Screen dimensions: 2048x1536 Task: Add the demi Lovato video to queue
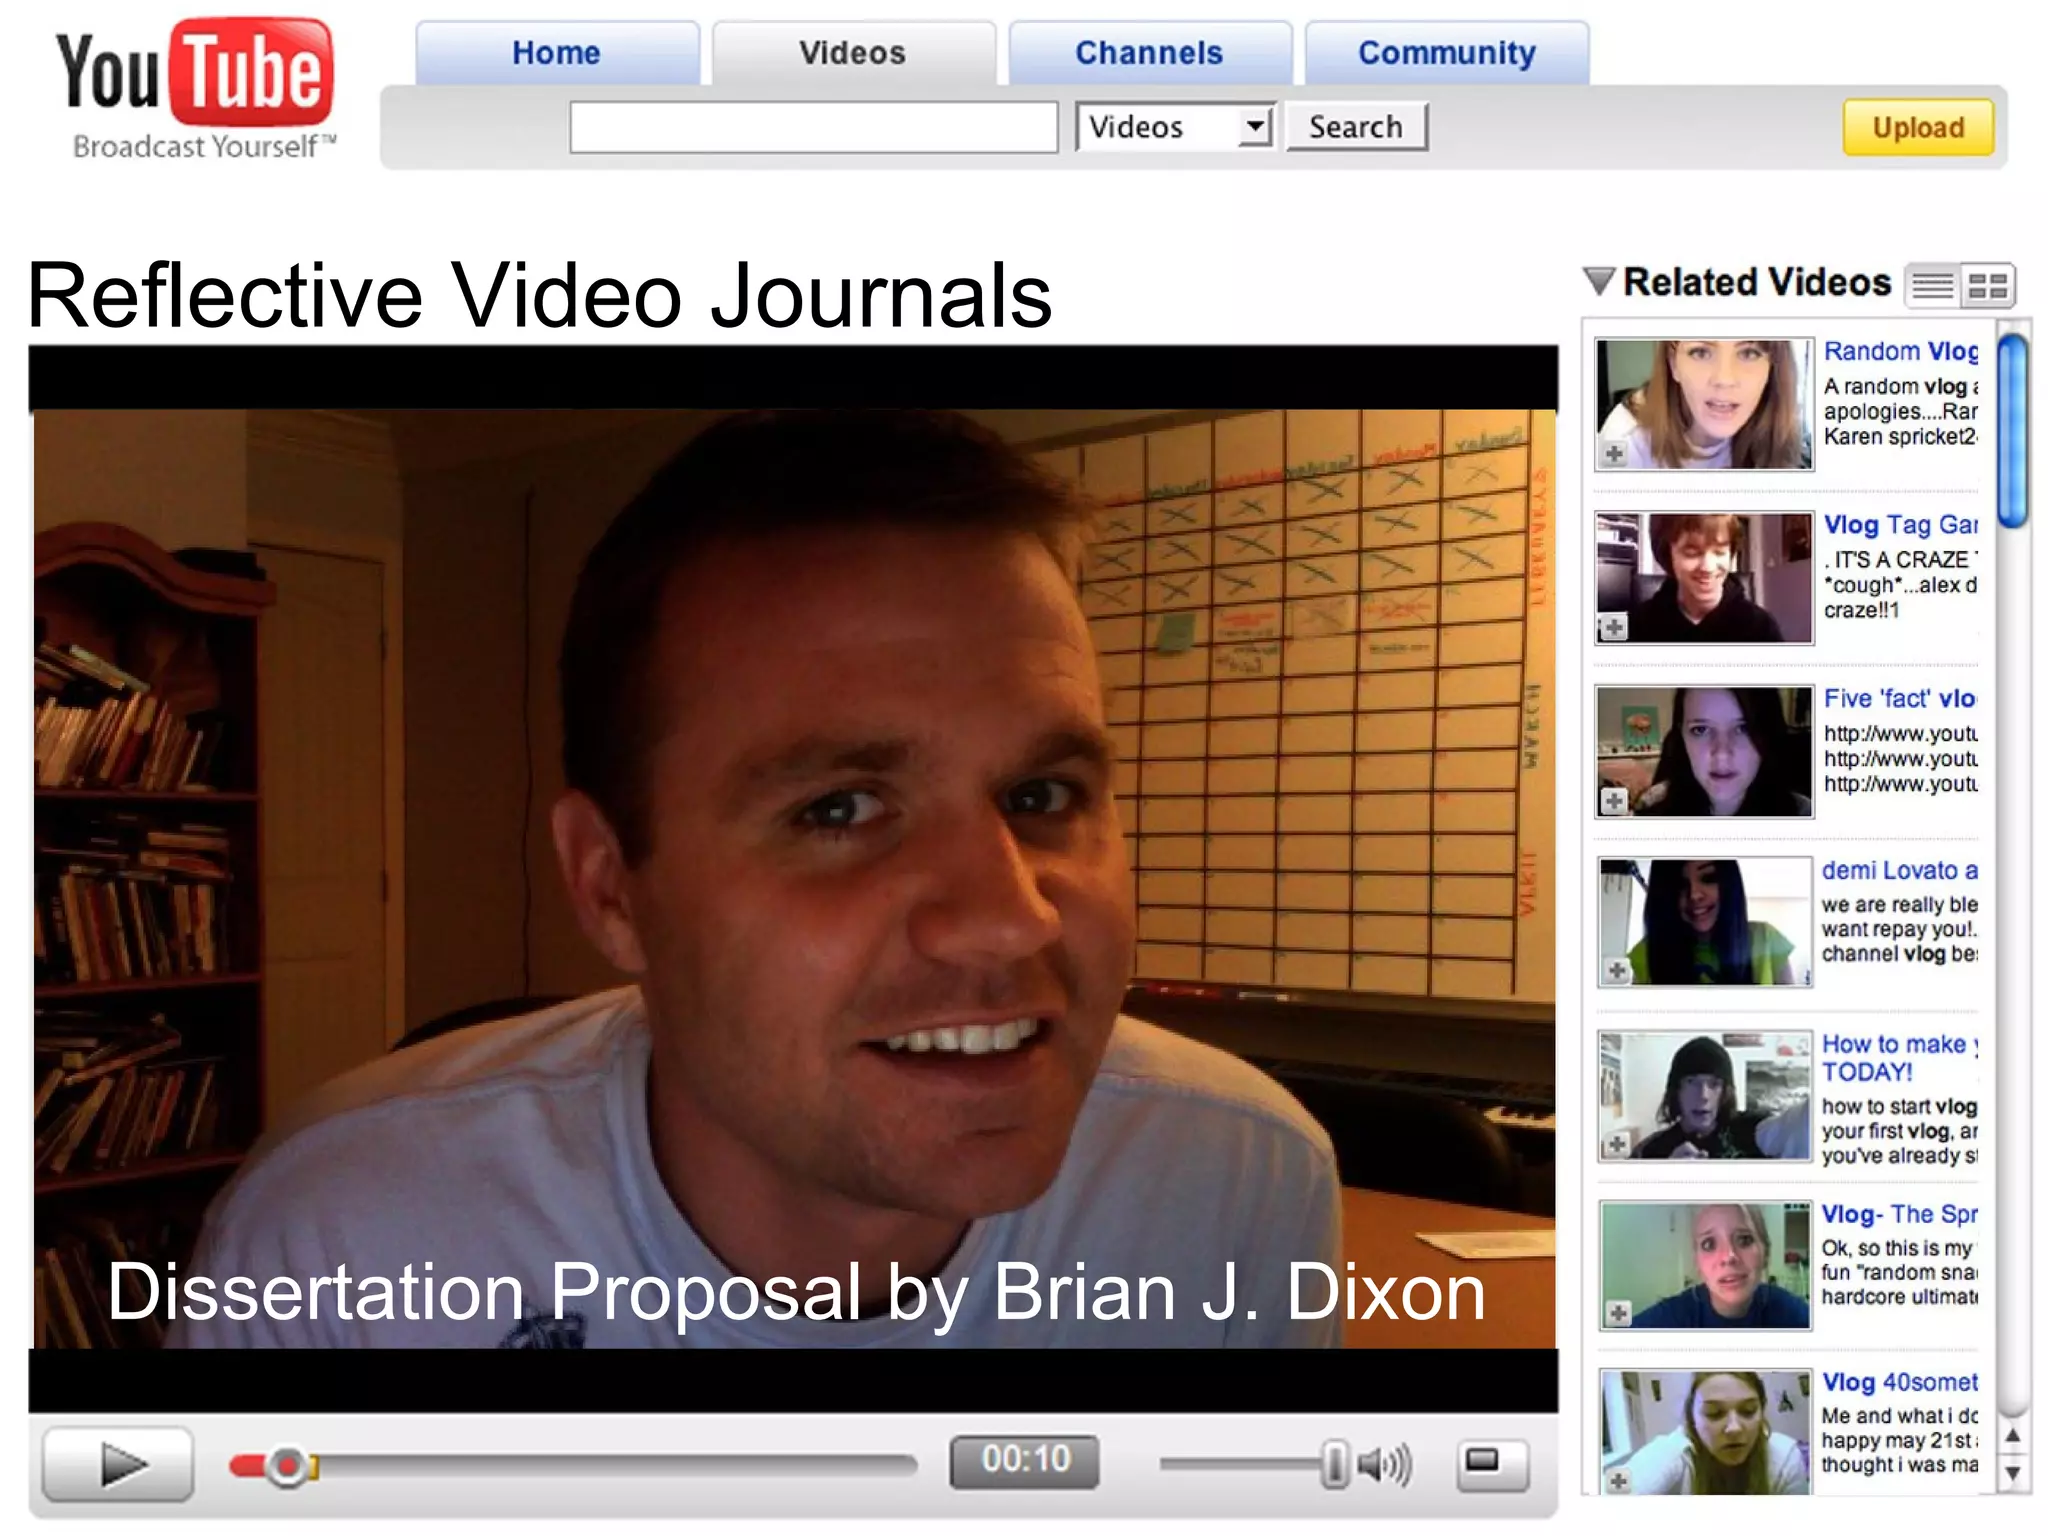[1617, 970]
